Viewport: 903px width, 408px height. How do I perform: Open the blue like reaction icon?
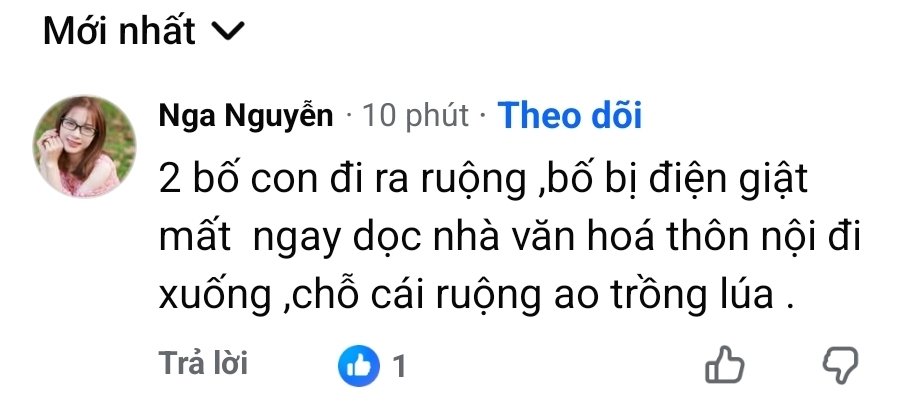pos(359,365)
